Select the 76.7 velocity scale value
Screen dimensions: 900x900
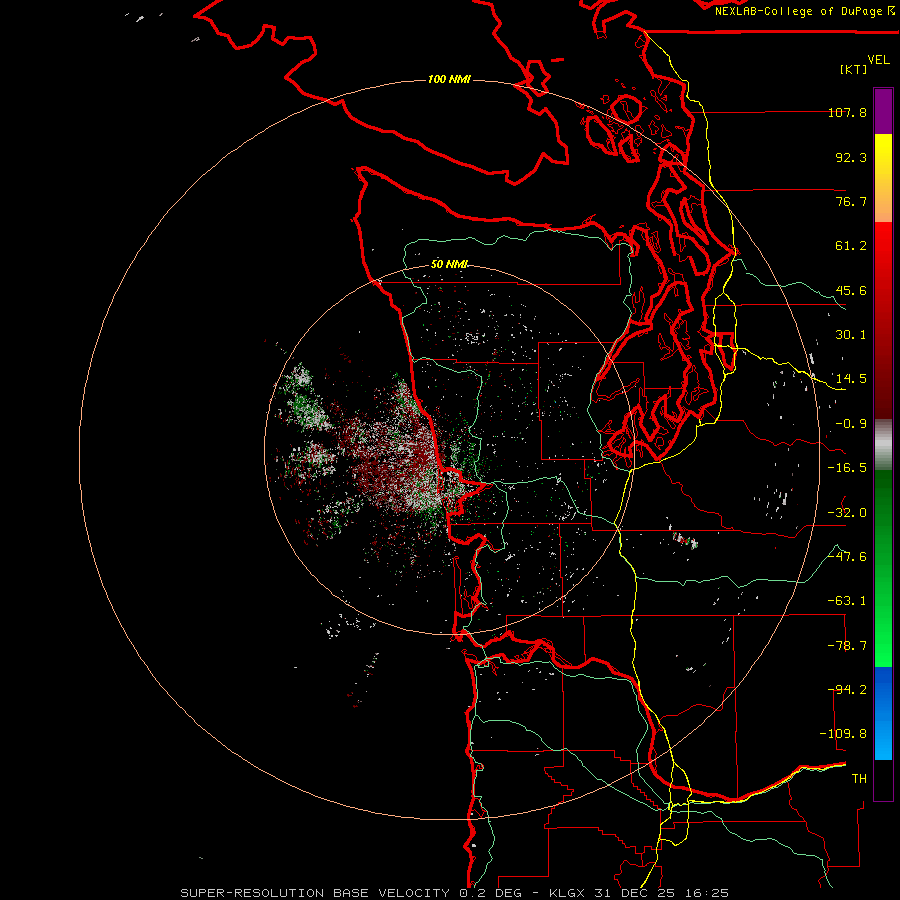coord(851,201)
